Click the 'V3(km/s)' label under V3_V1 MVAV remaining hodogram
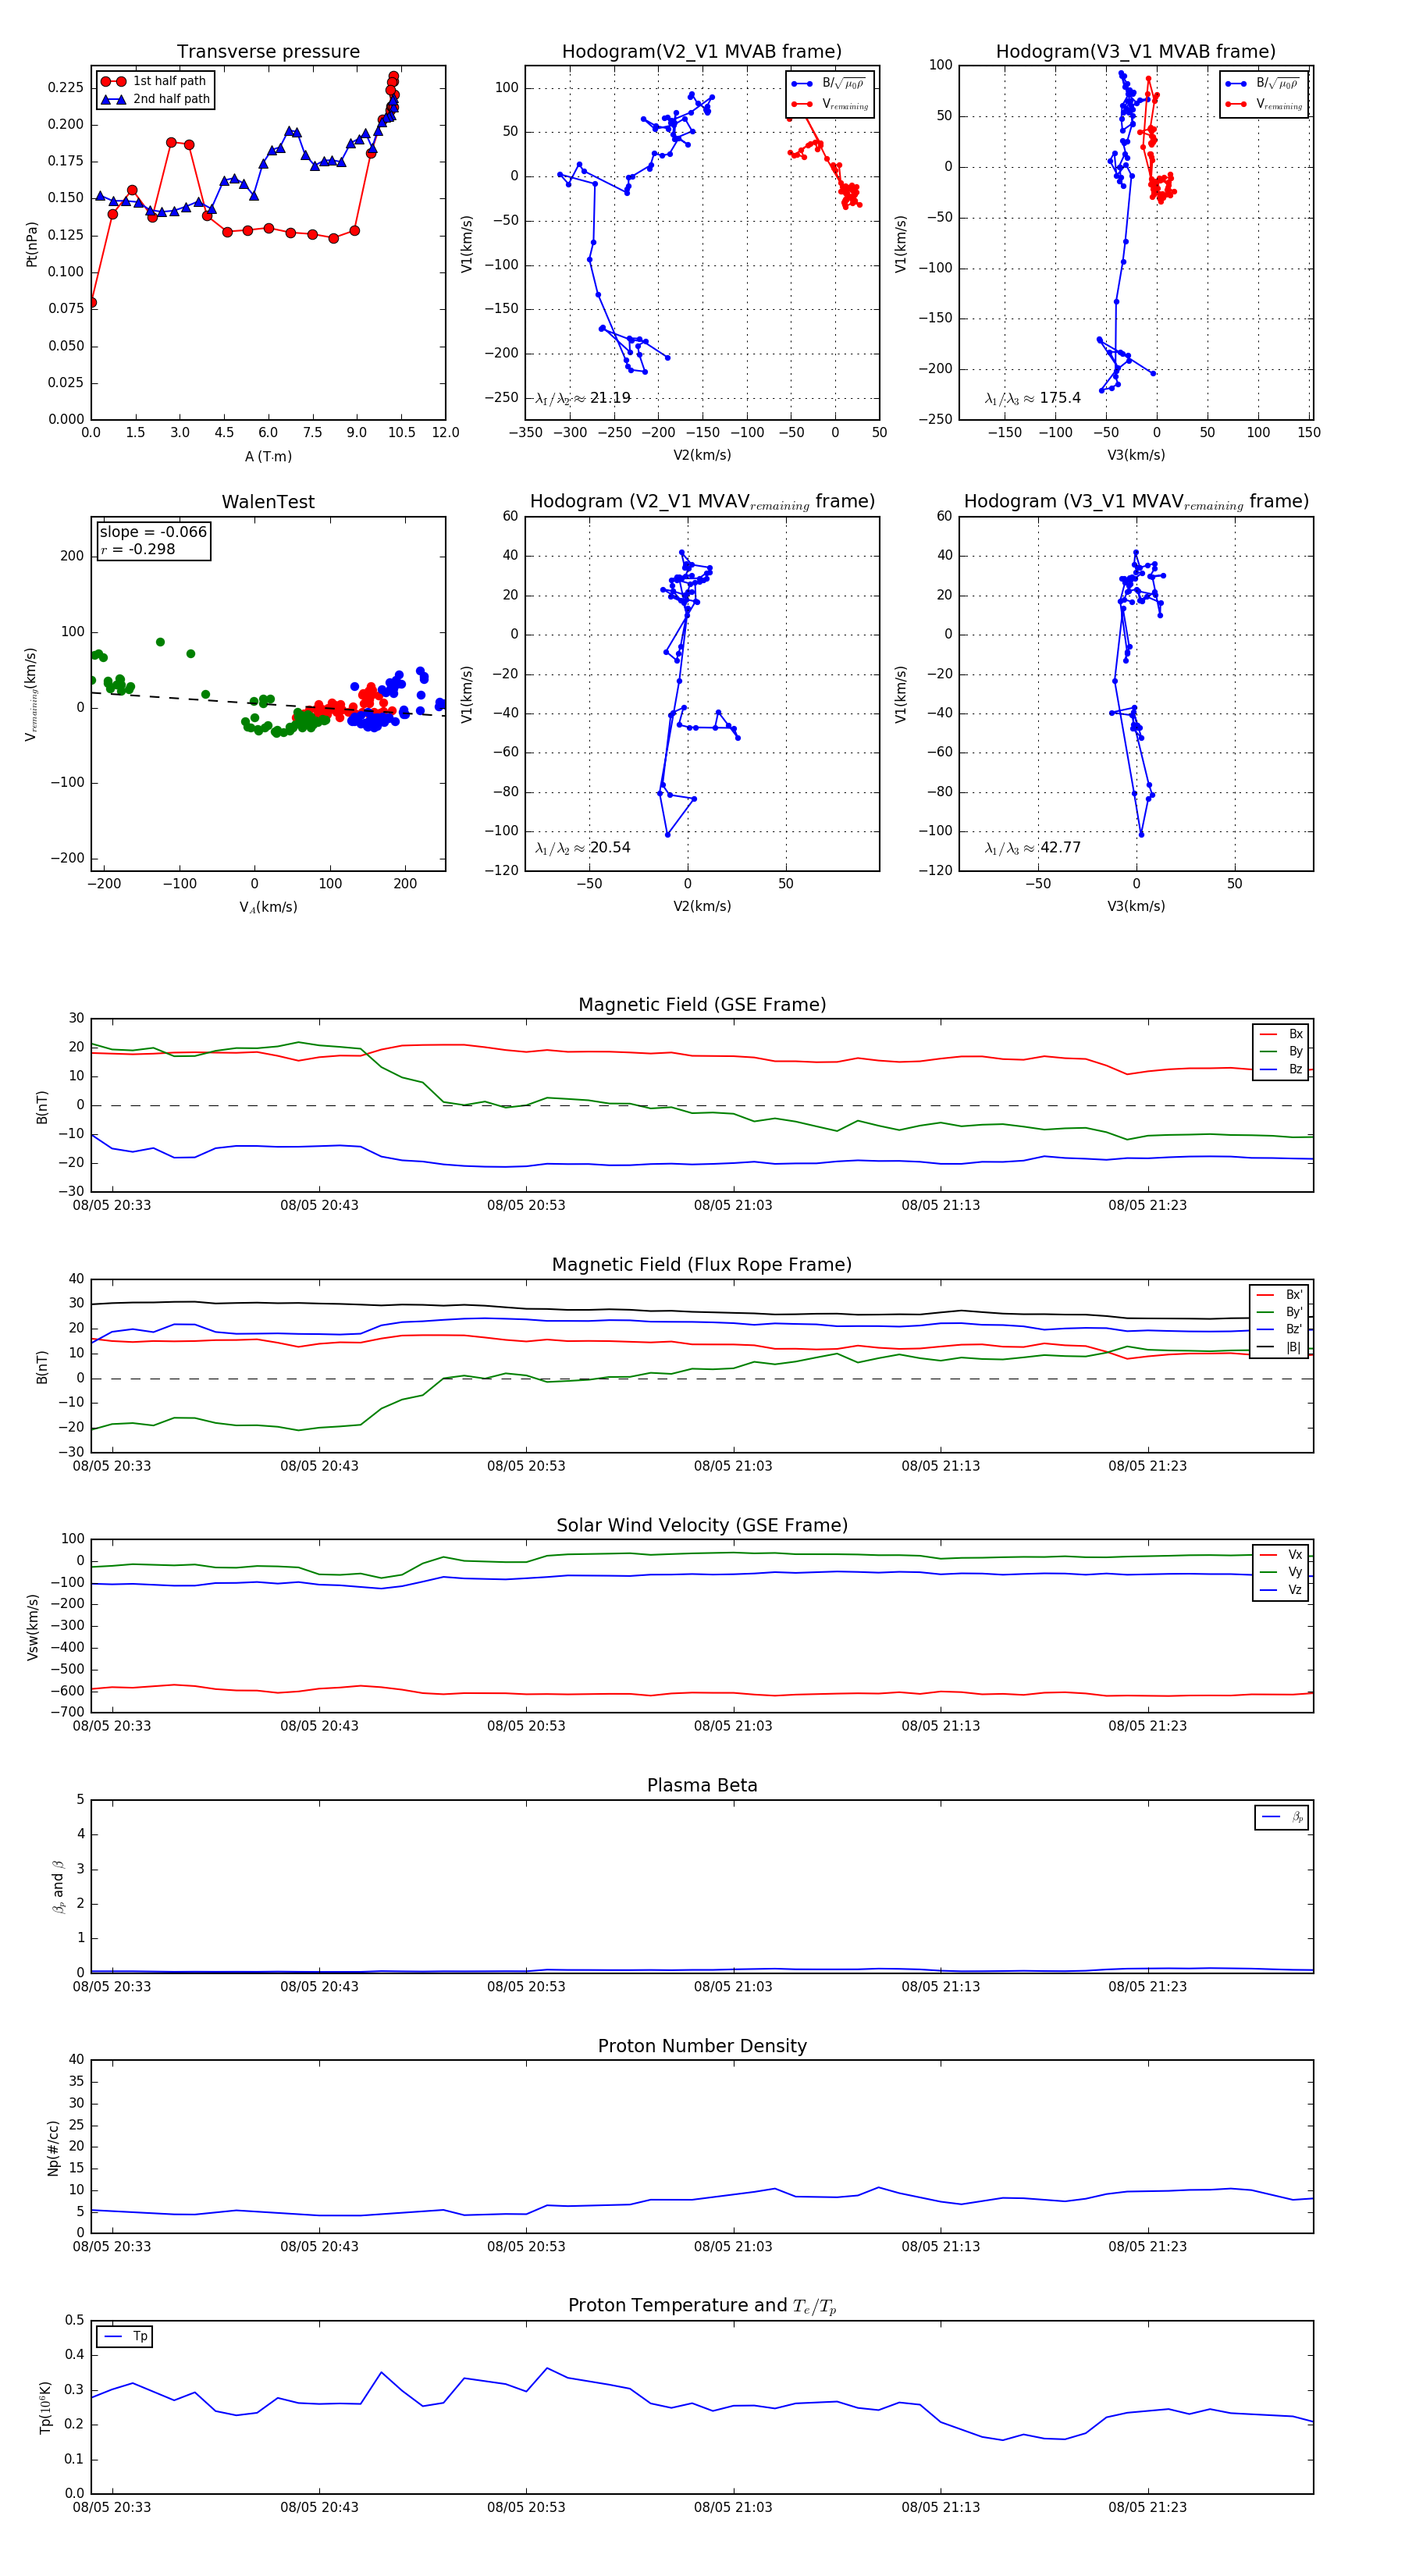The width and height of the screenshot is (1405, 2576). [1136, 906]
